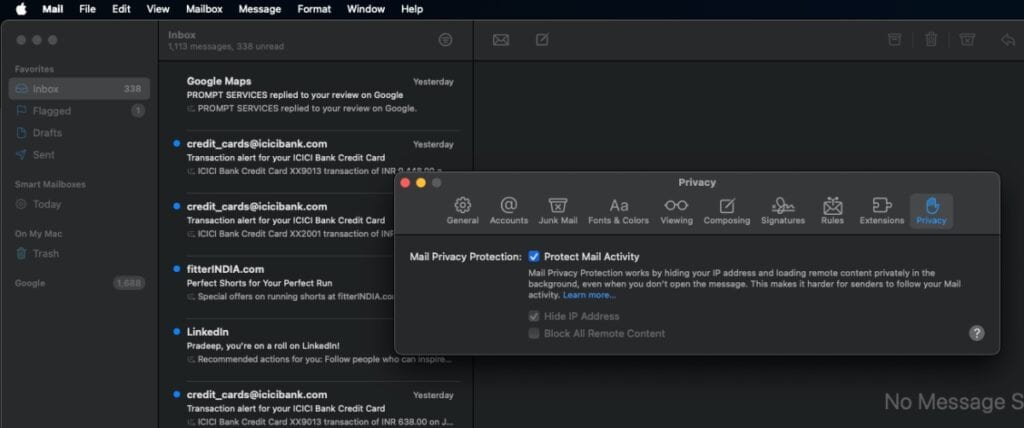Open the Apple menu
The height and width of the screenshot is (428, 1024).
tap(21, 9)
